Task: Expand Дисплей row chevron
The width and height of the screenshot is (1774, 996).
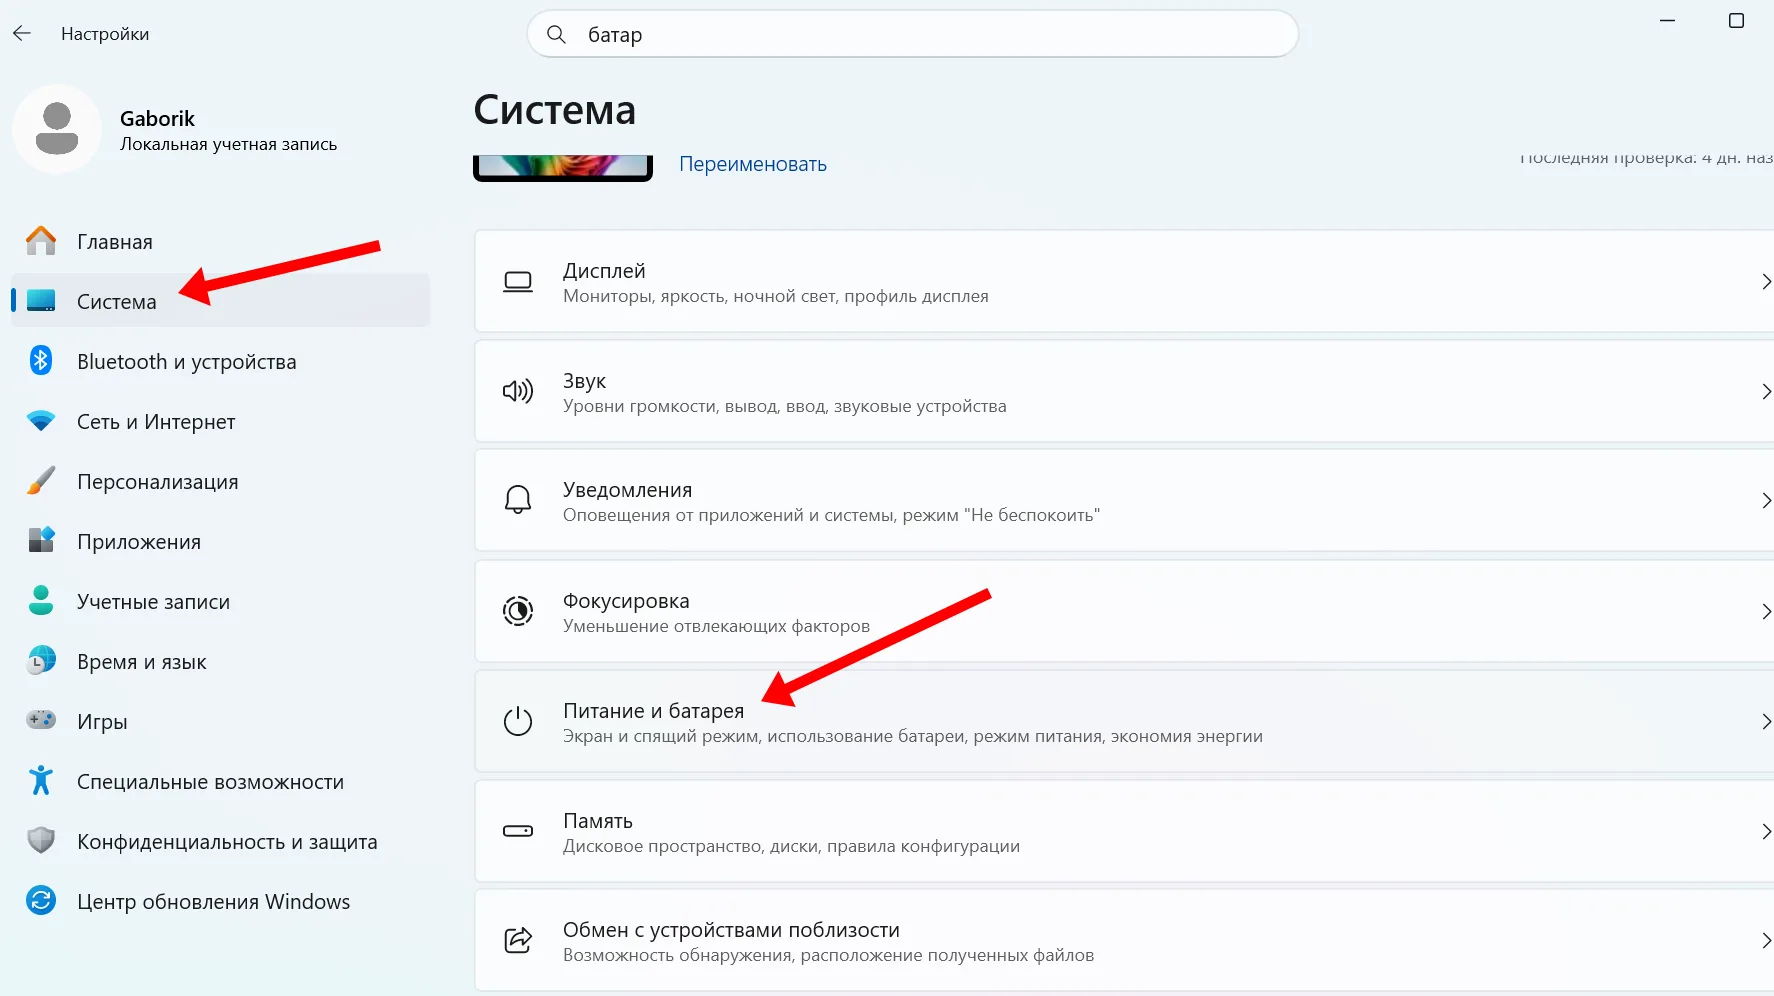Action: [x=1766, y=282]
